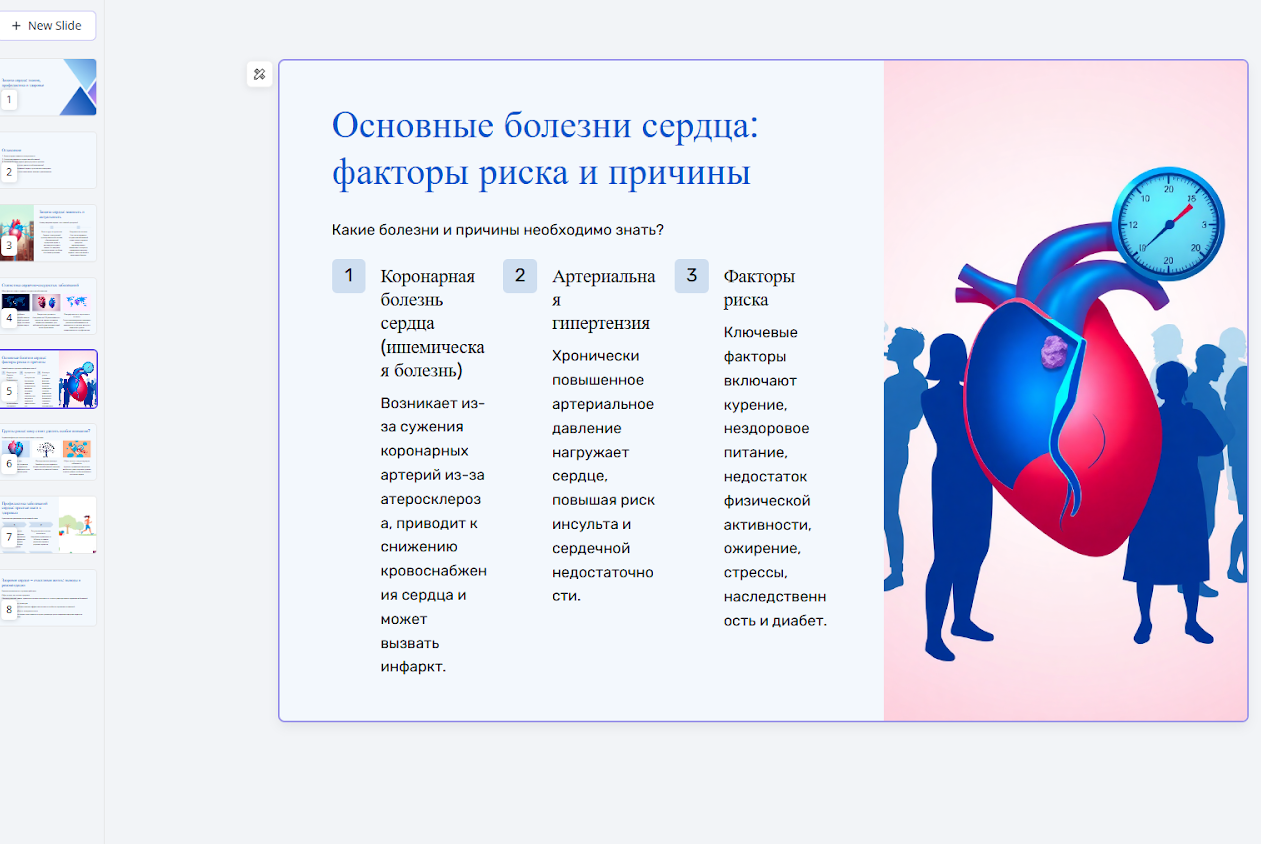Open slide 2 thumbnail in the sidebar
Screen dimensions: 1261x844
point(48,160)
